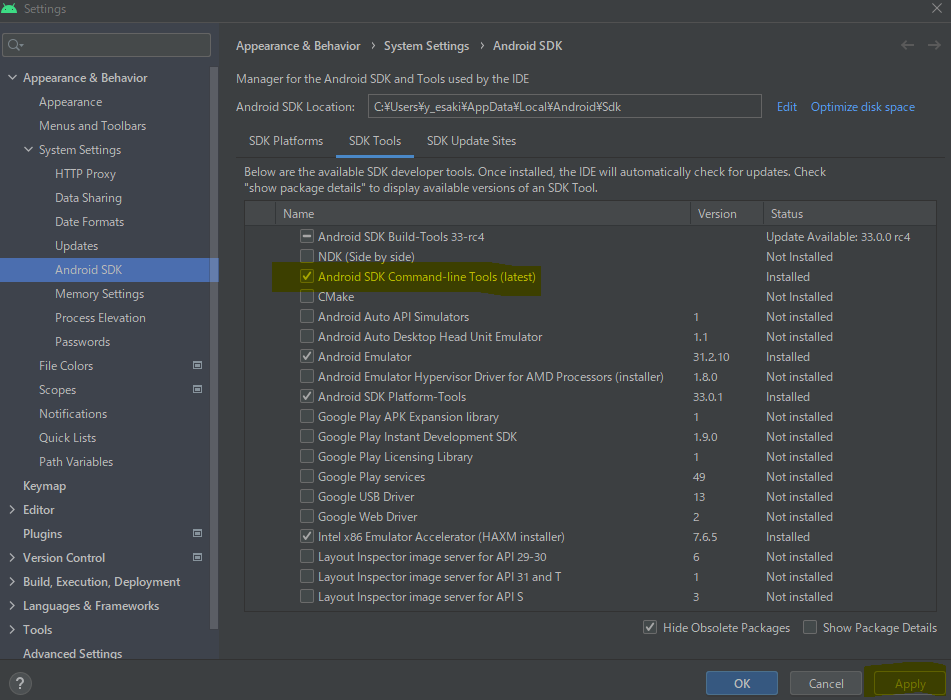The image size is (951, 700).
Task: Click the project-level icon beside File Colors
Action: (197, 365)
